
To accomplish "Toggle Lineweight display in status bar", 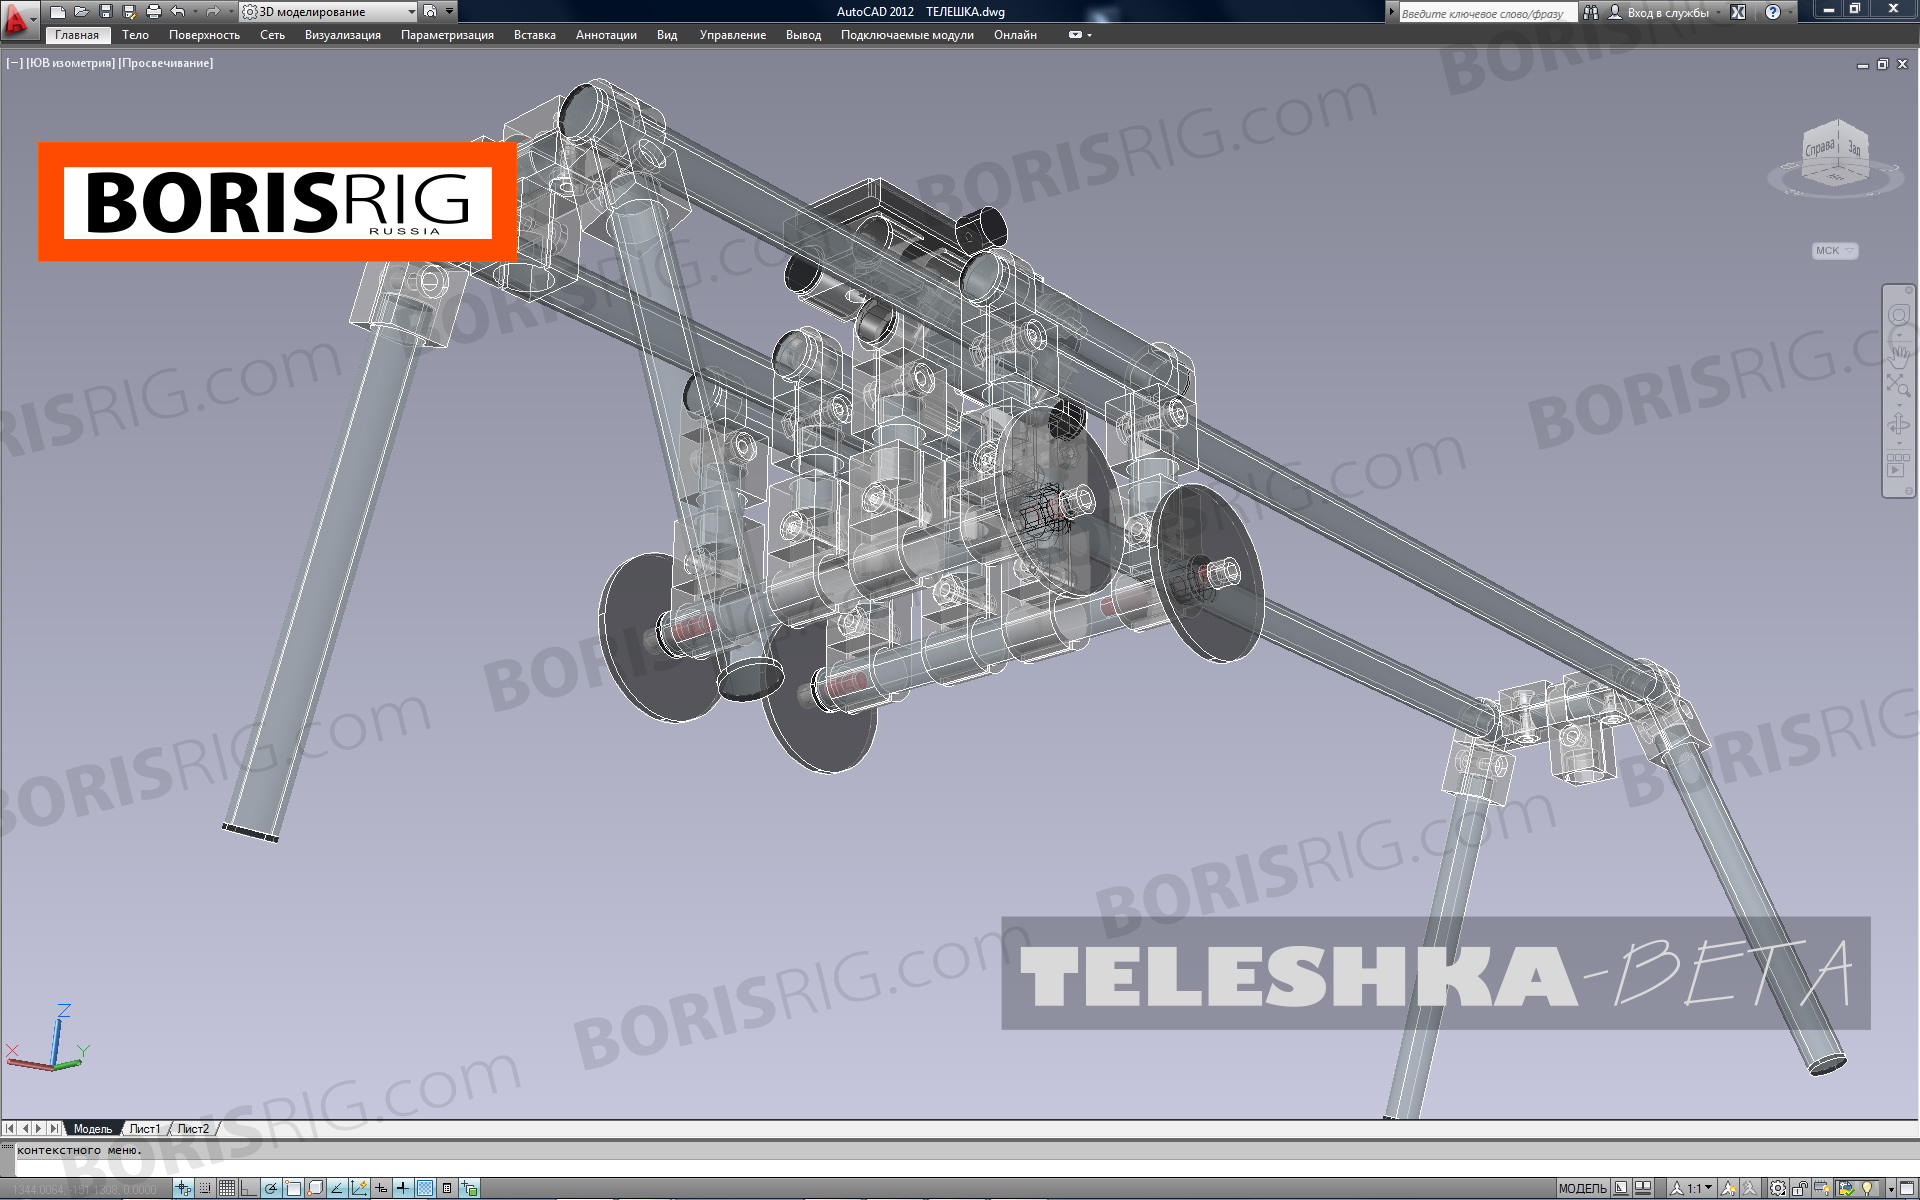I will tap(403, 1189).
